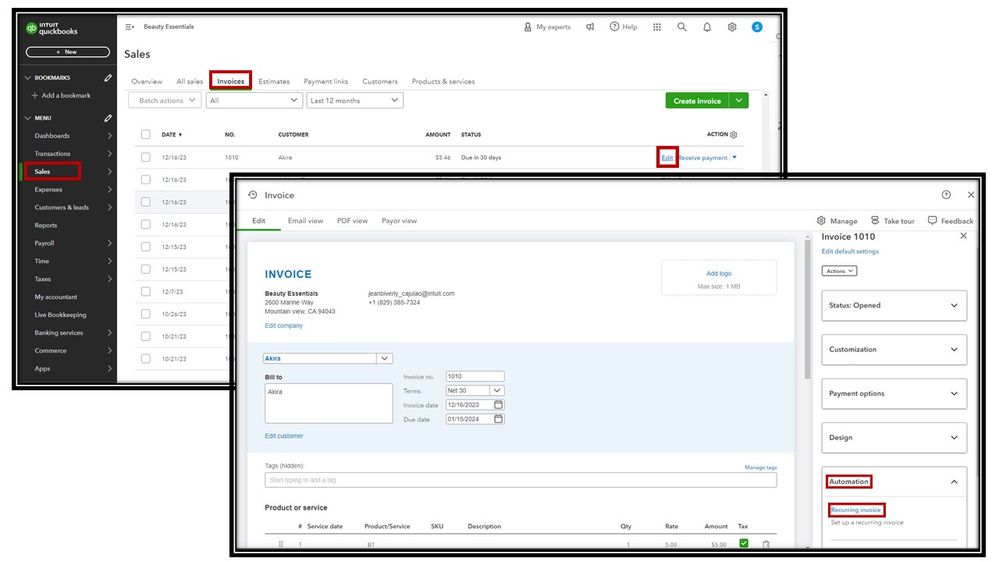Switch to the Invoices tab

pos(231,81)
